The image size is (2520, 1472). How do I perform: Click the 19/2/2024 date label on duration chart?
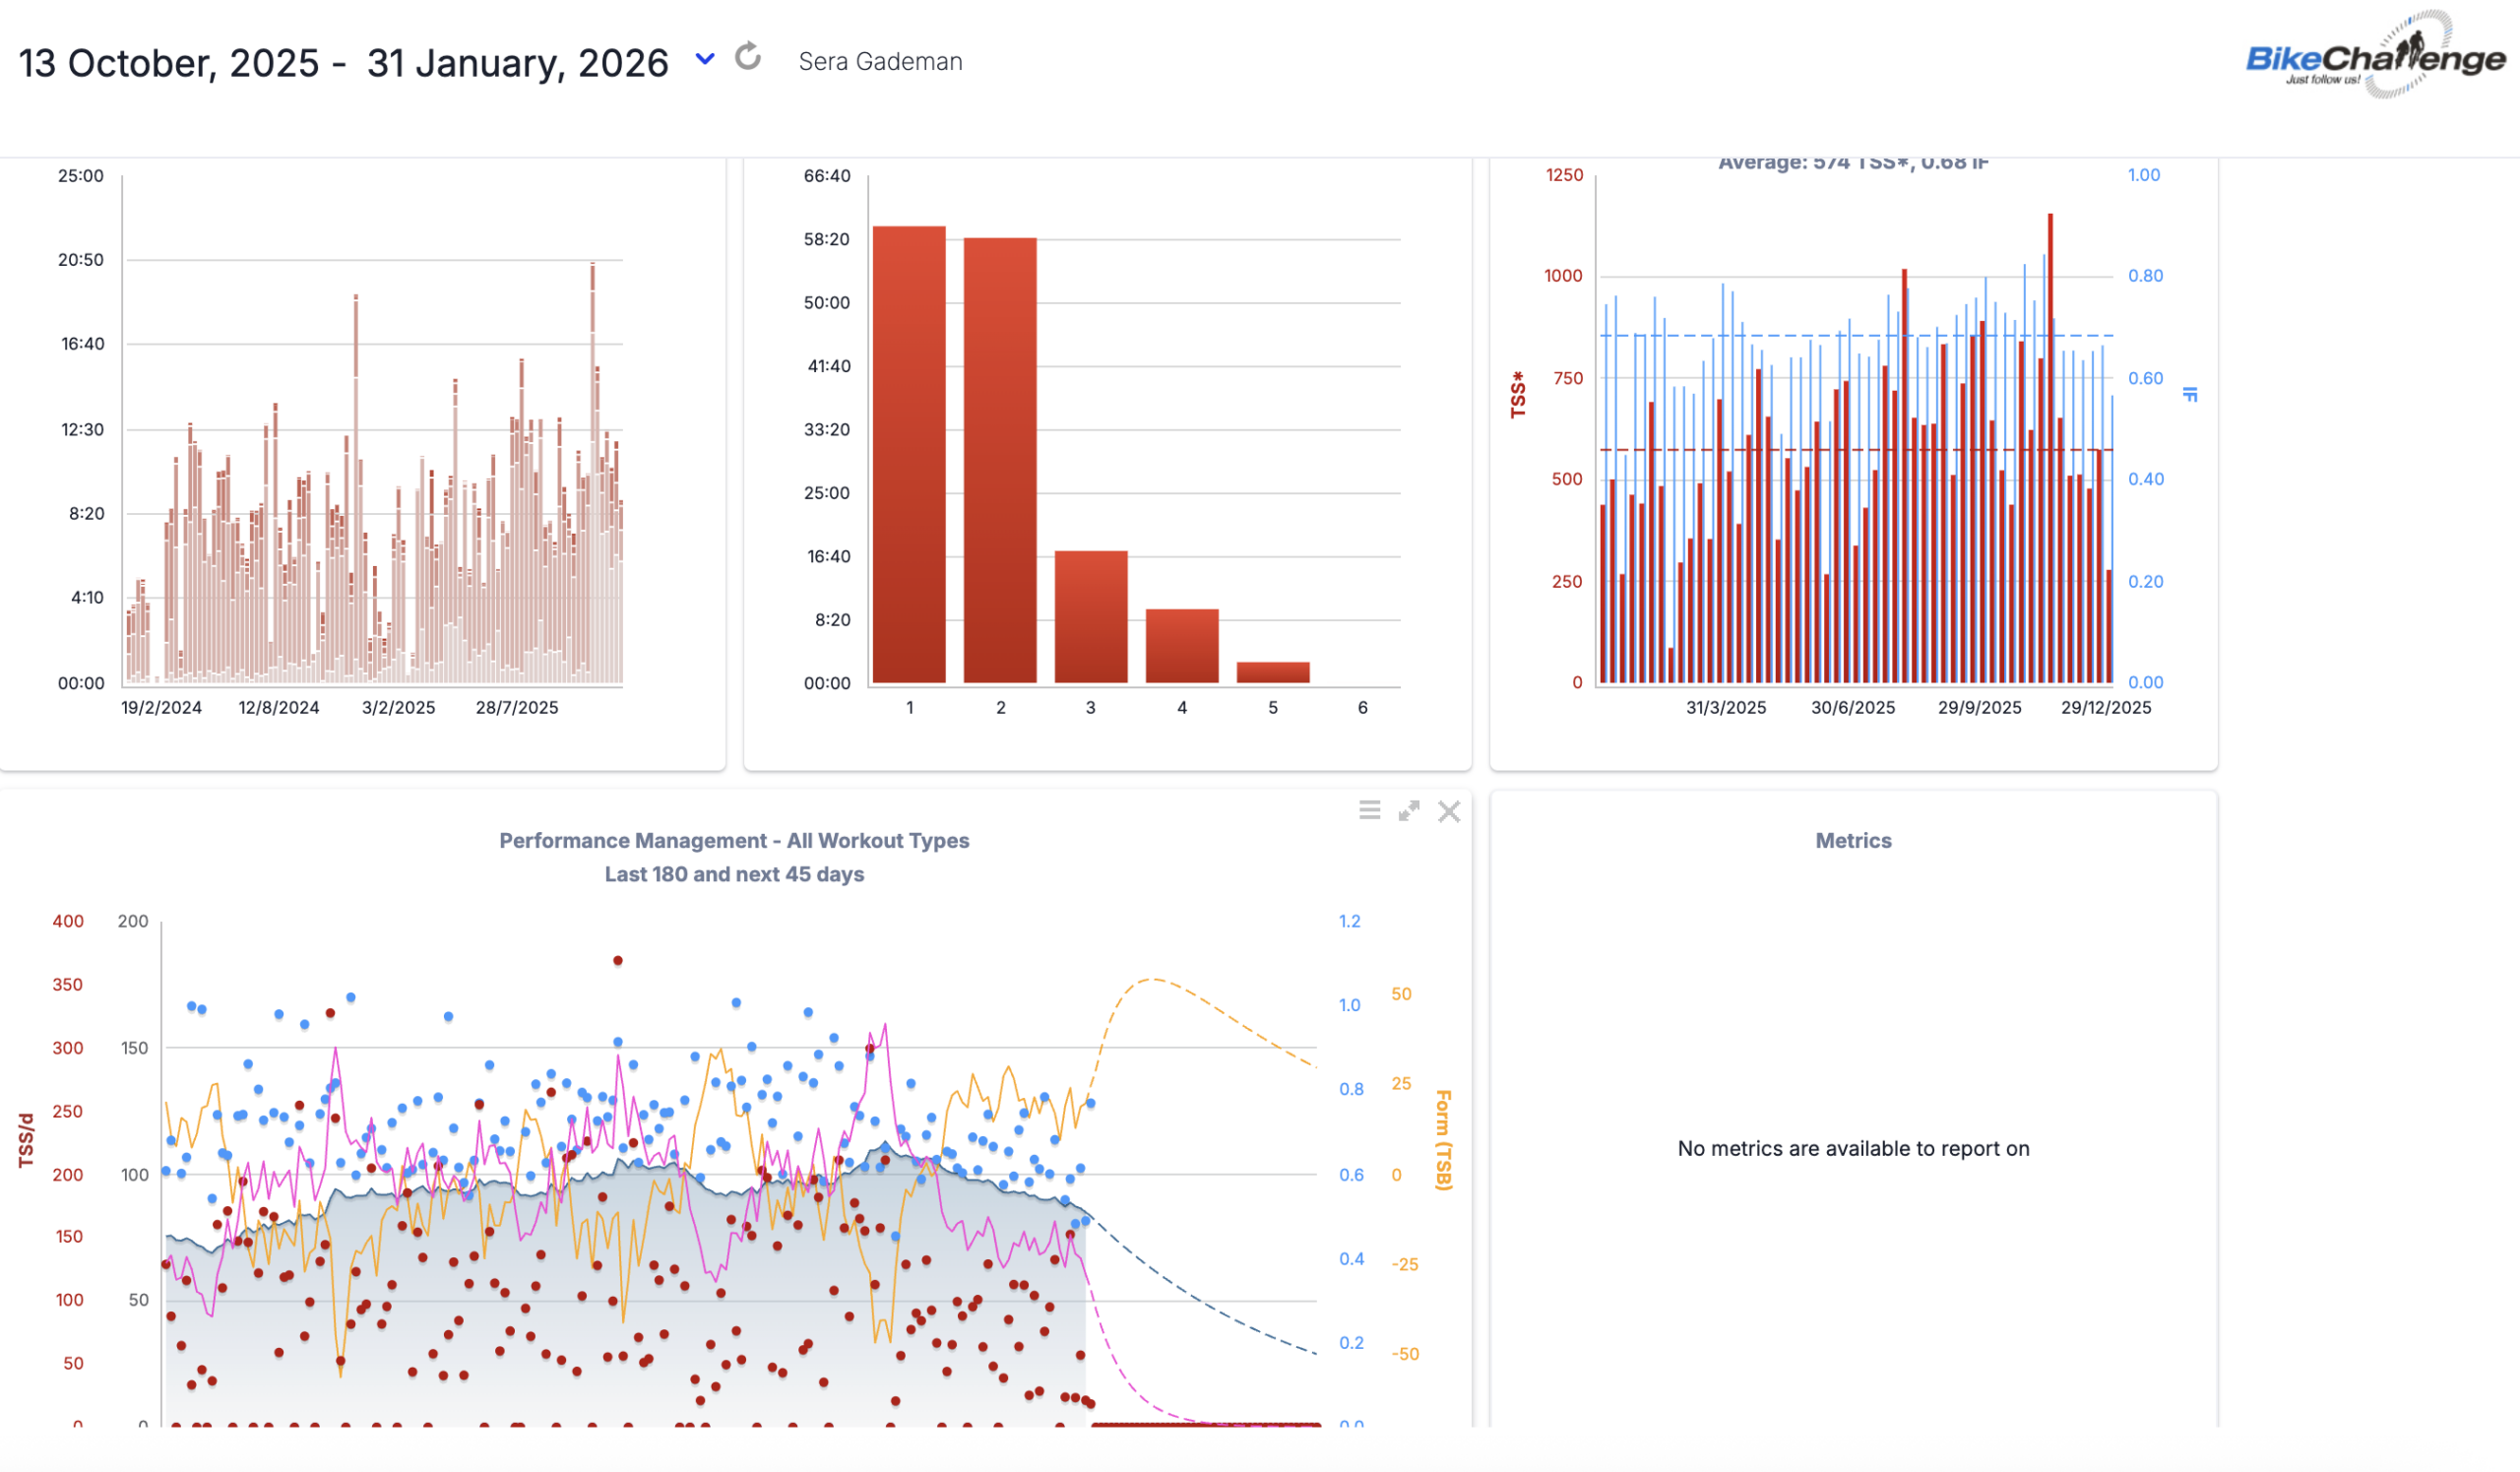click(161, 708)
